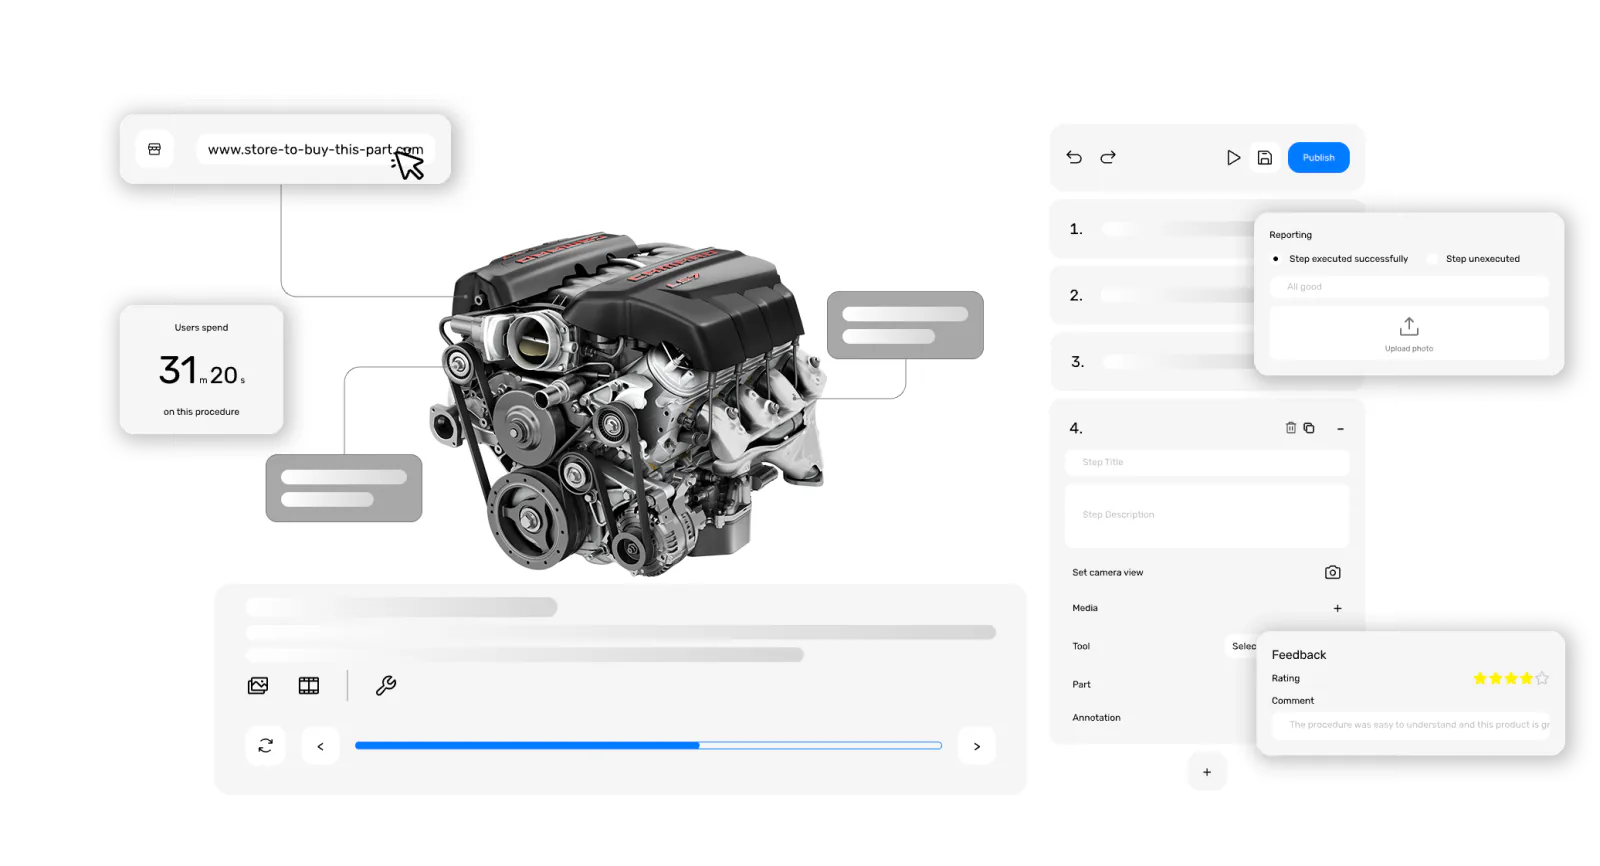1600x866 pixels.
Task: Click the "Annotation" row label
Action: tap(1096, 718)
